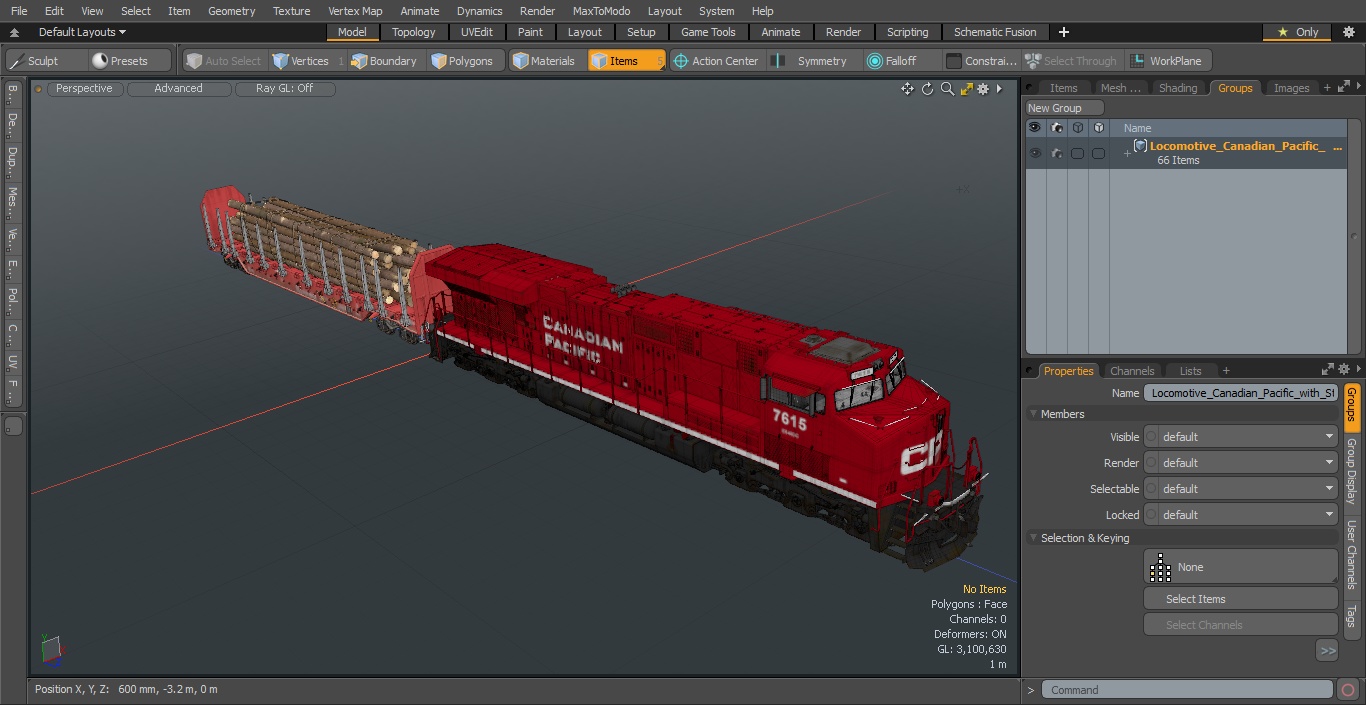Toggle Select Through mode
This screenshot has height=705, width=1366.
click(x=1072, y=61)
